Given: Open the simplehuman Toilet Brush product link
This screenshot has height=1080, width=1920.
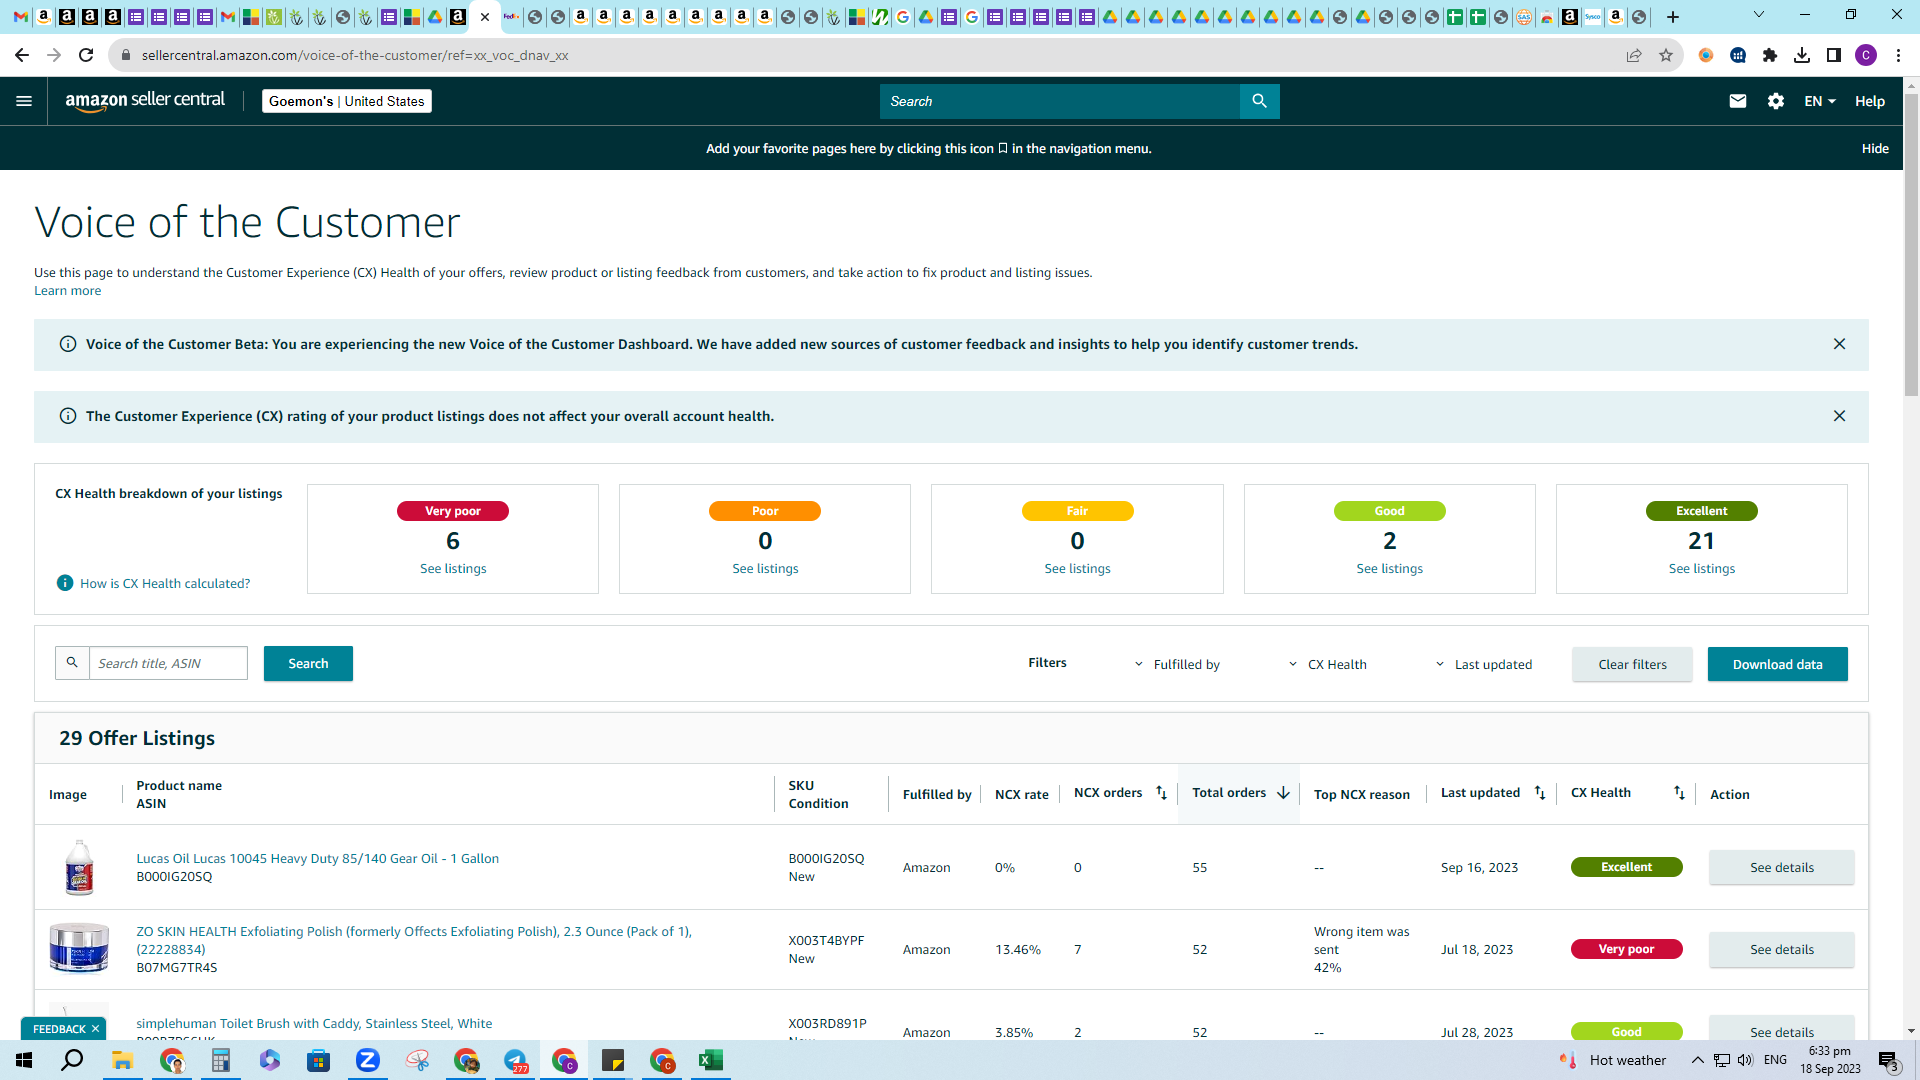Looking at the screenshot, I should pos(314,1024).
